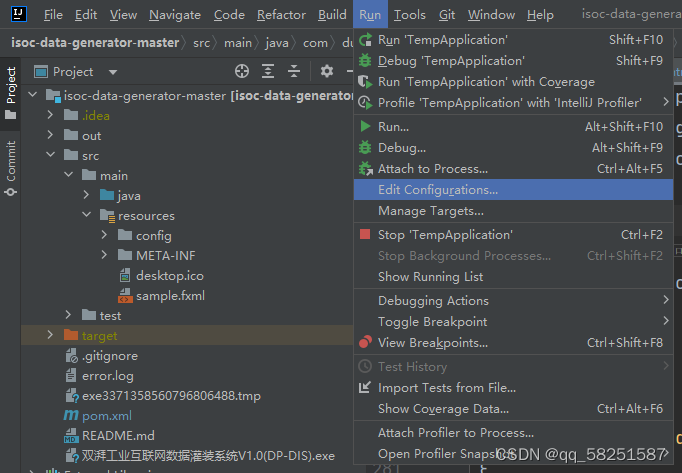The image size is (682, 473).
Task: Click the Select Opened File target icon
Action: (x=242, y=71)
